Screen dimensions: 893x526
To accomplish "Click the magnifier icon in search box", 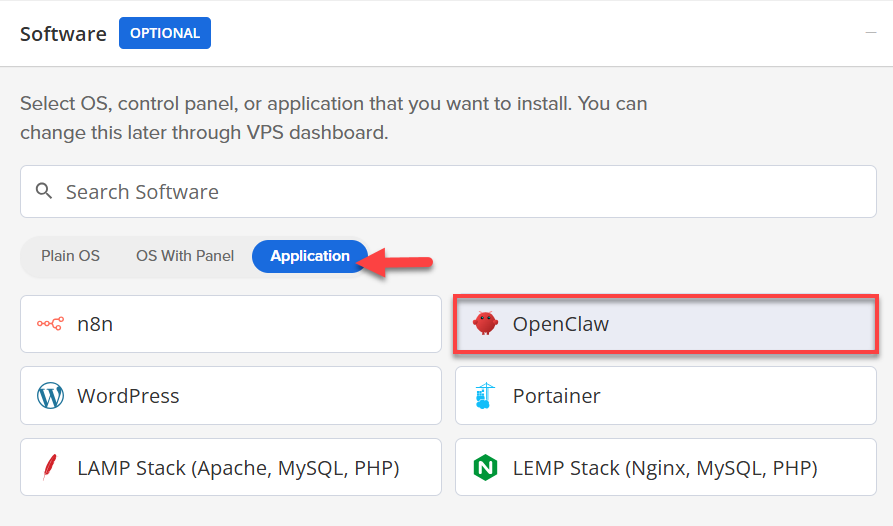I will coord(44,191).
